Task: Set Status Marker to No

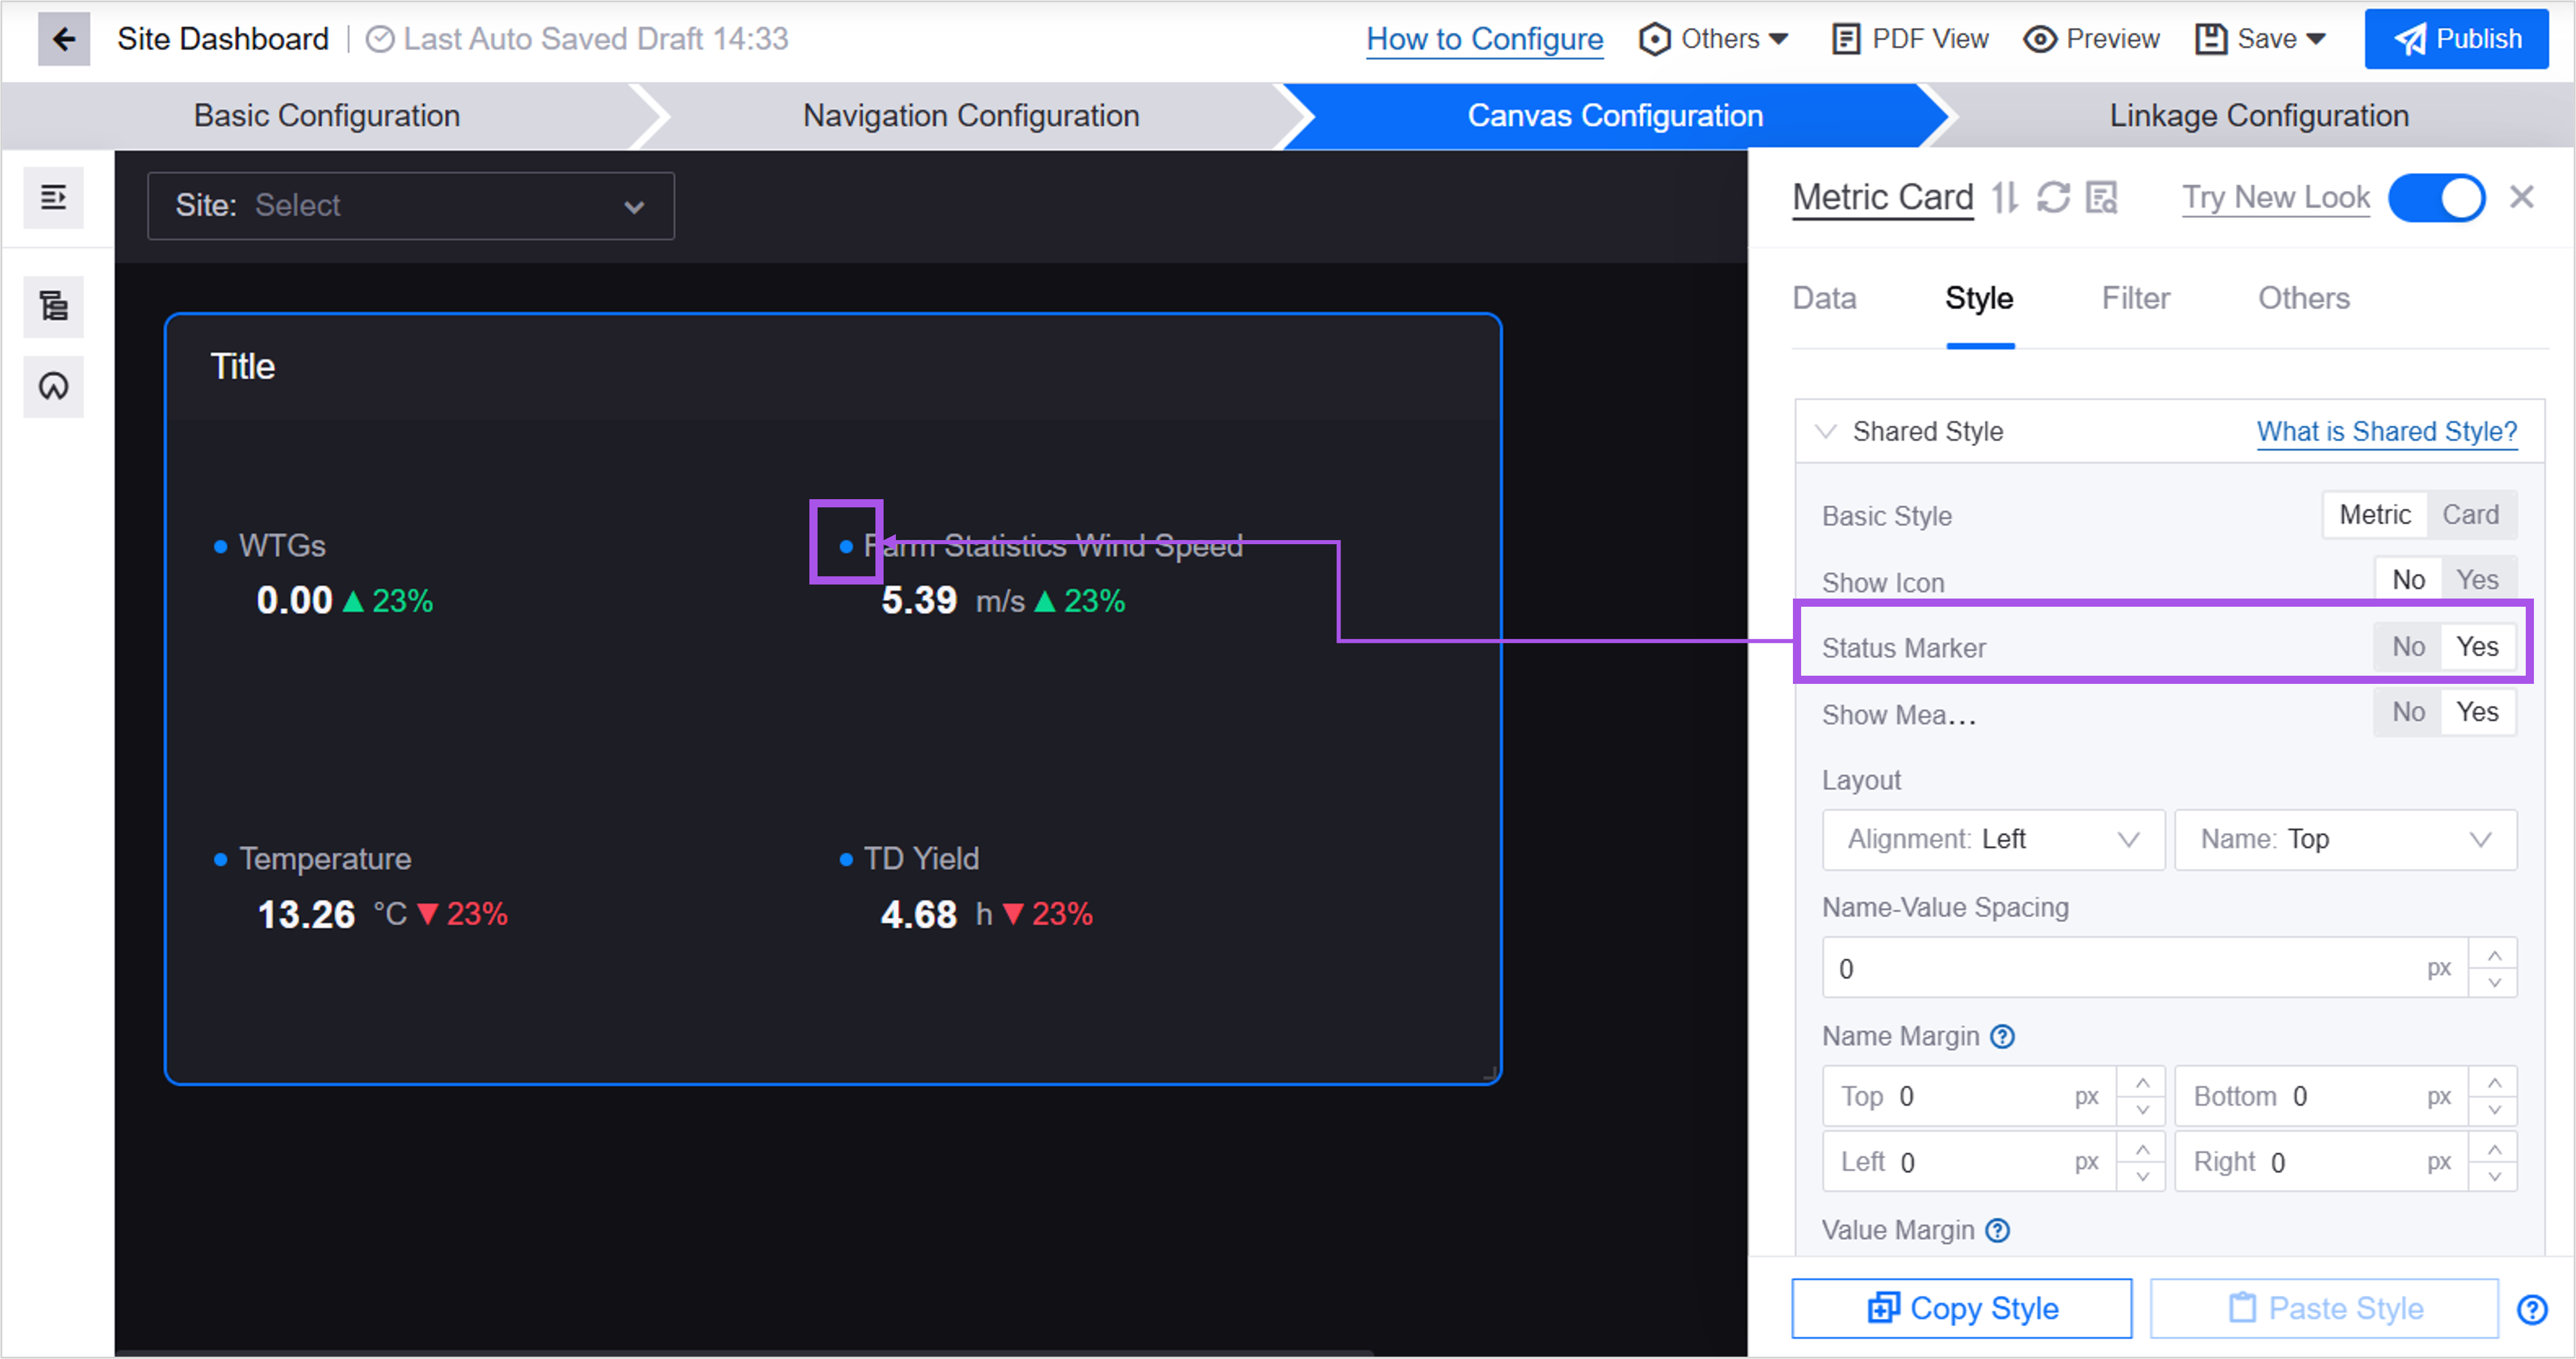Action: point(2408,647)
